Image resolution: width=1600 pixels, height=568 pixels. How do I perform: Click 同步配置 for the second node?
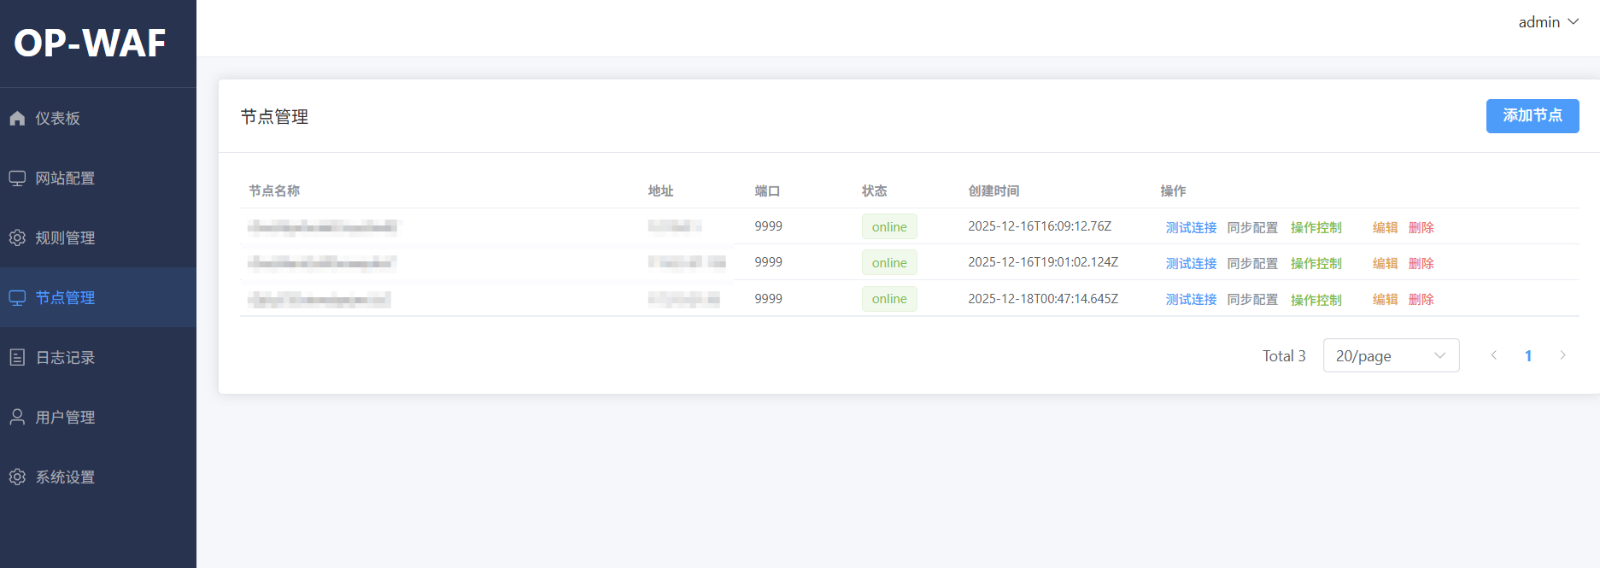point(1252,264)
